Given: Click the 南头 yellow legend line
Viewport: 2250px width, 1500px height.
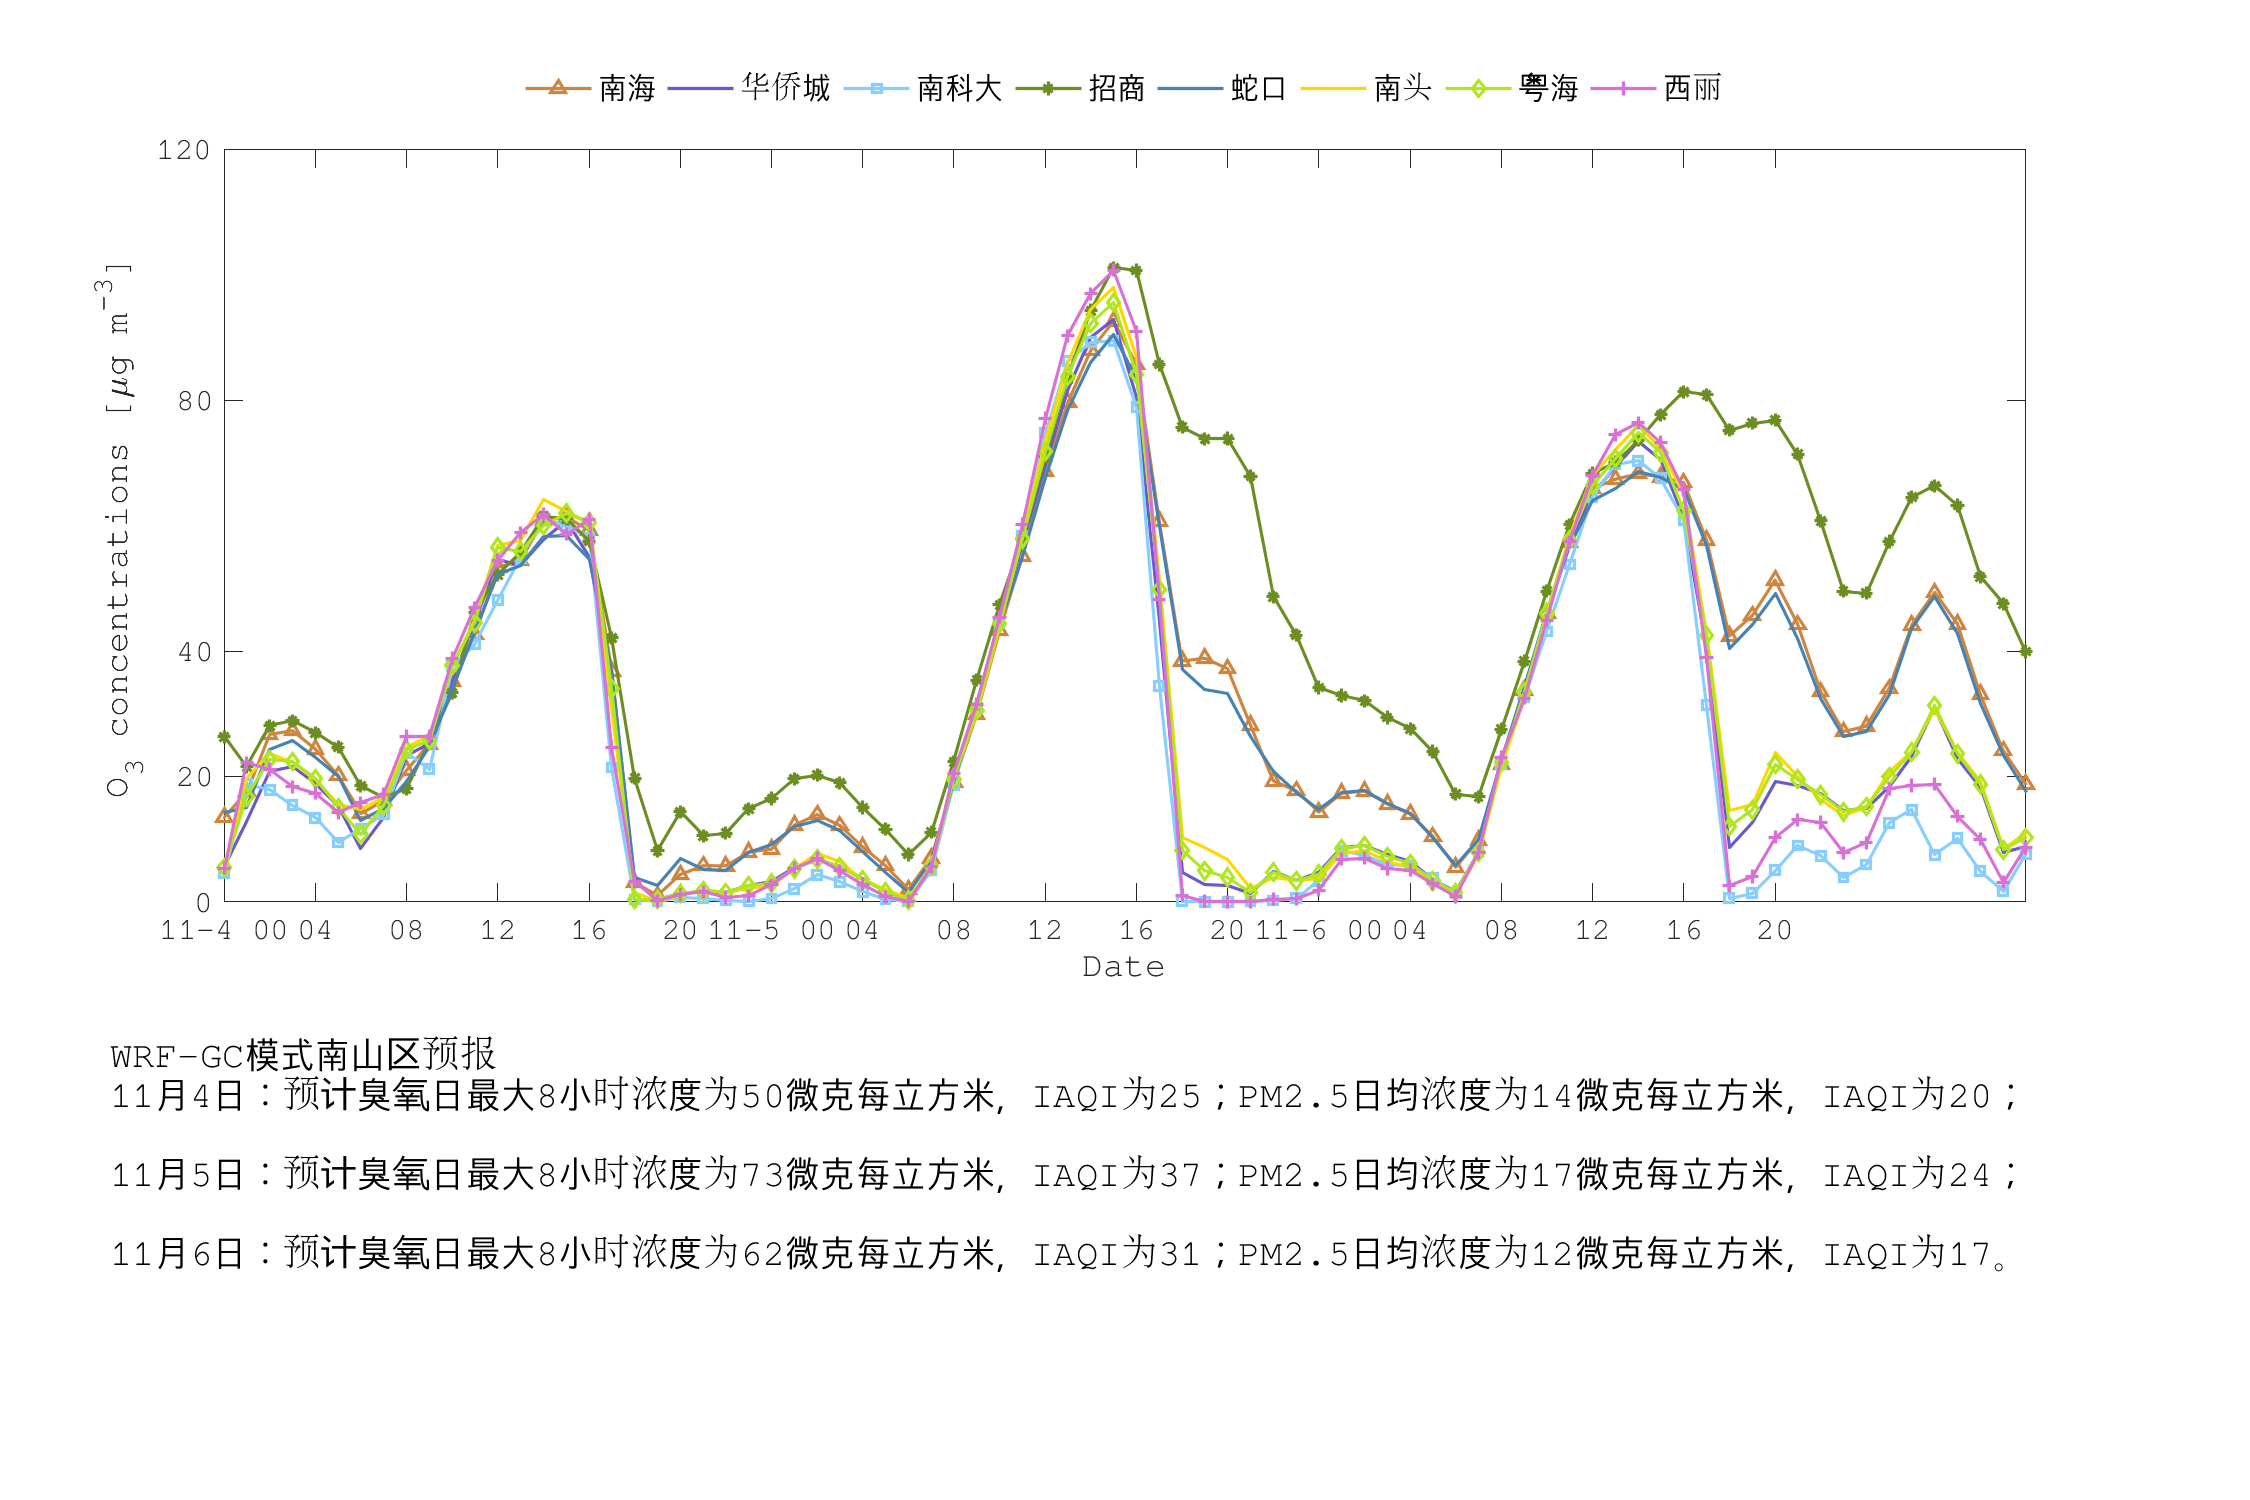Looking at the screenshot, I should [1333, 88].
